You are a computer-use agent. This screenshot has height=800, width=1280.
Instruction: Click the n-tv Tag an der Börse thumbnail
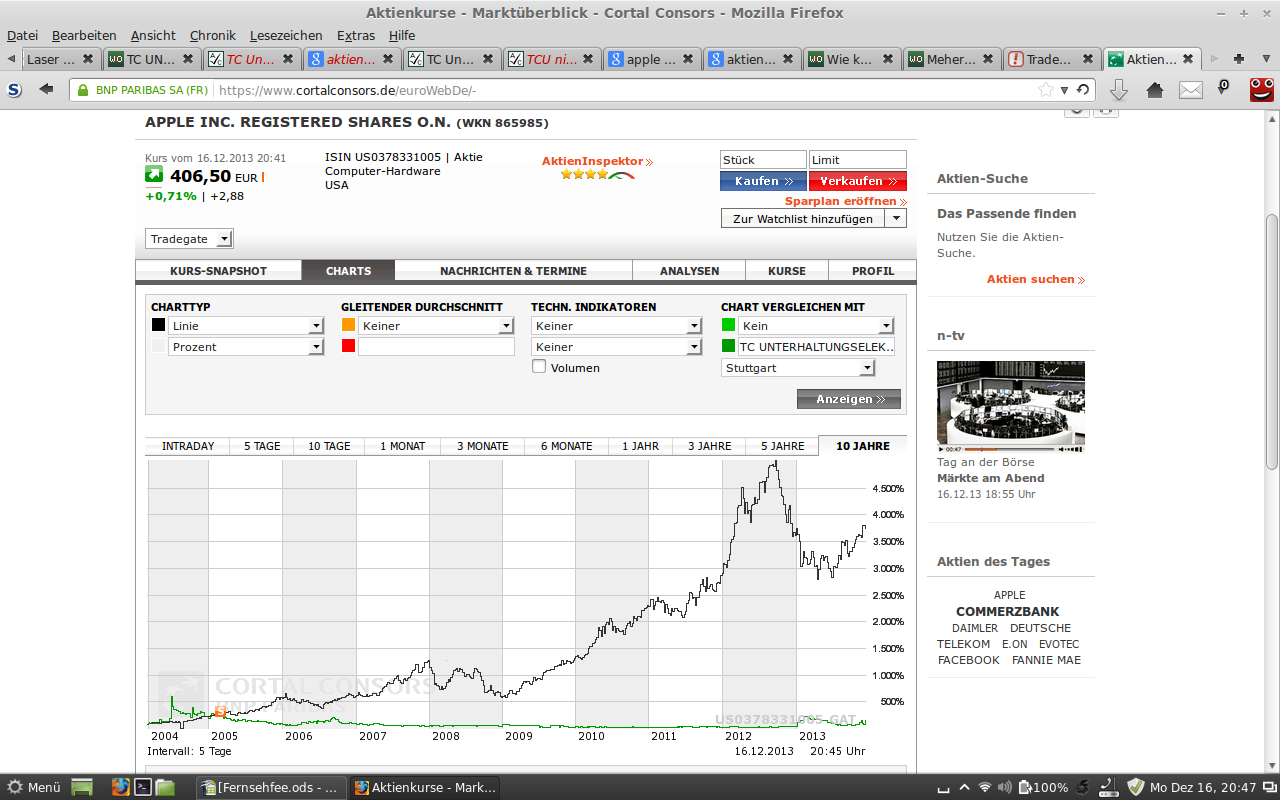[x=1010, y=404]
